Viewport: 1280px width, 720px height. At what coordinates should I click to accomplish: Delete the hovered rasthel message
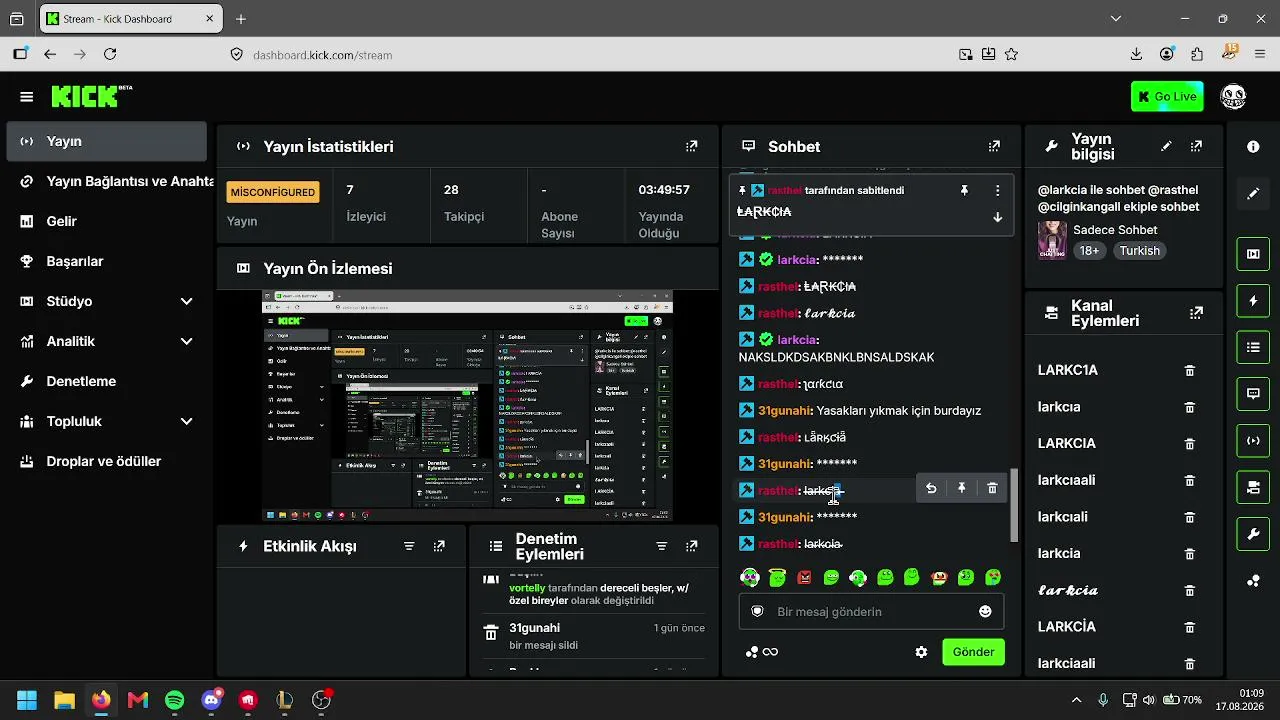tap(992, 488)
